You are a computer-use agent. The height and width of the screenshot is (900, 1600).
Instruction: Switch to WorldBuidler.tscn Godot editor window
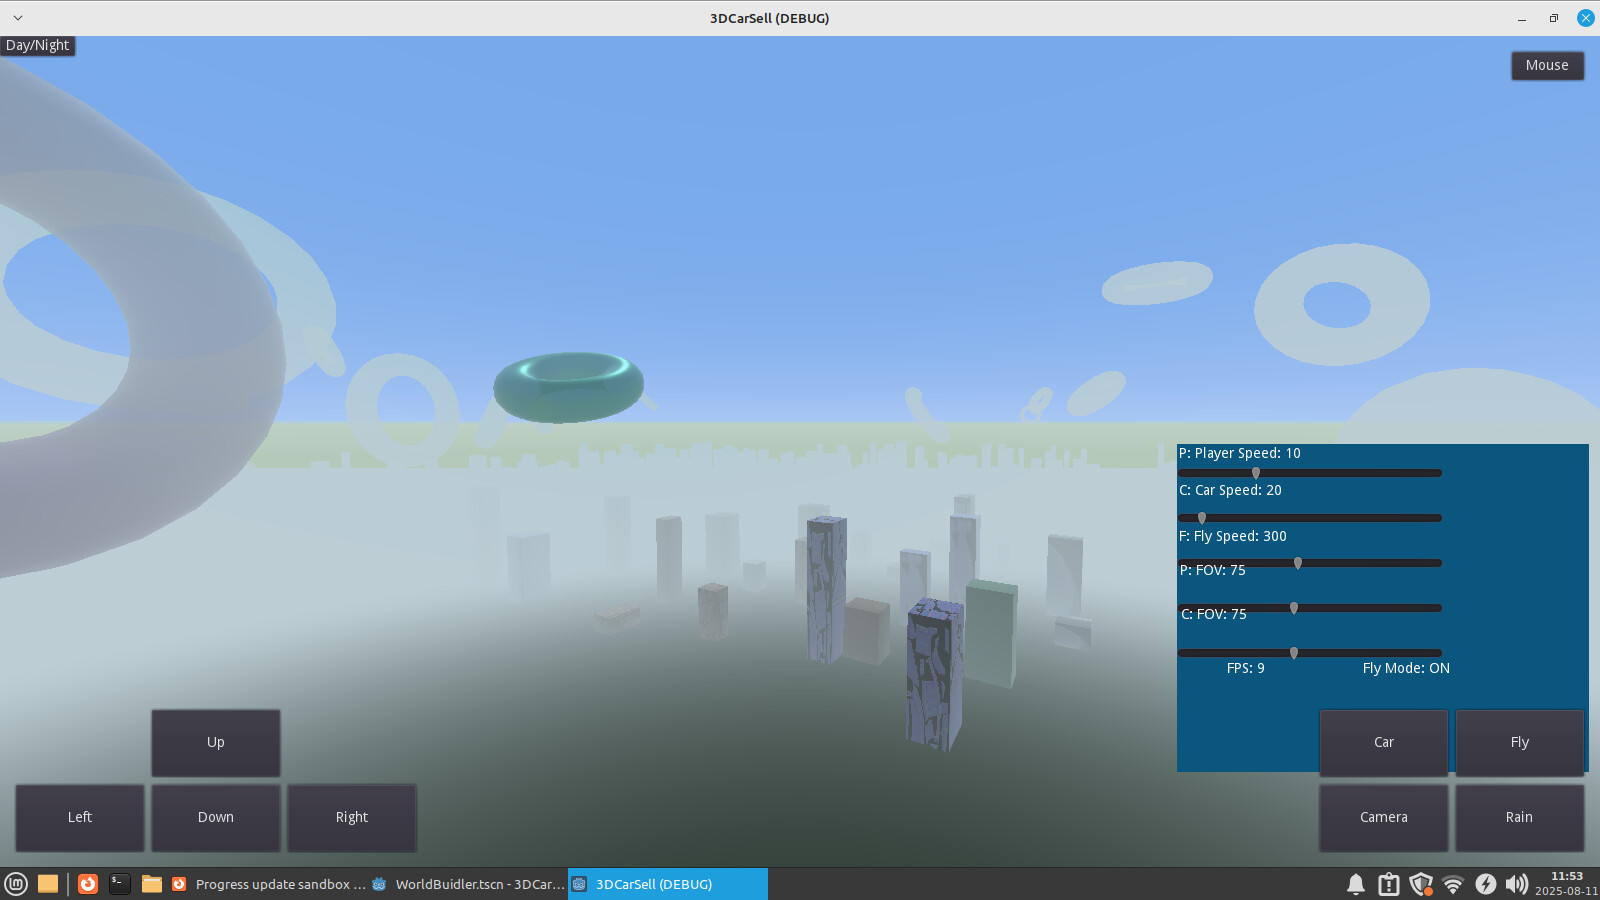468,884
